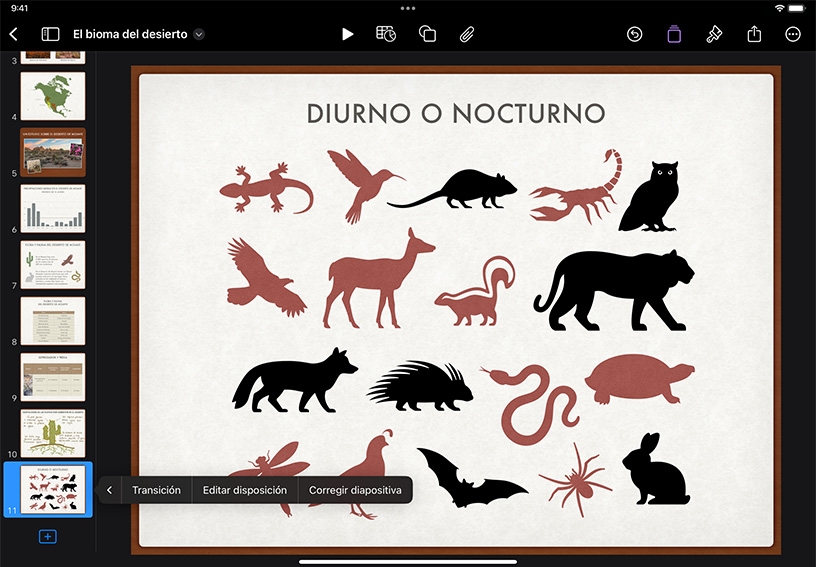The height and width of the screenshot is (567, 816).
Task: Select the DIURNO O NOCTURNO title text
Action: coord(456,113)
